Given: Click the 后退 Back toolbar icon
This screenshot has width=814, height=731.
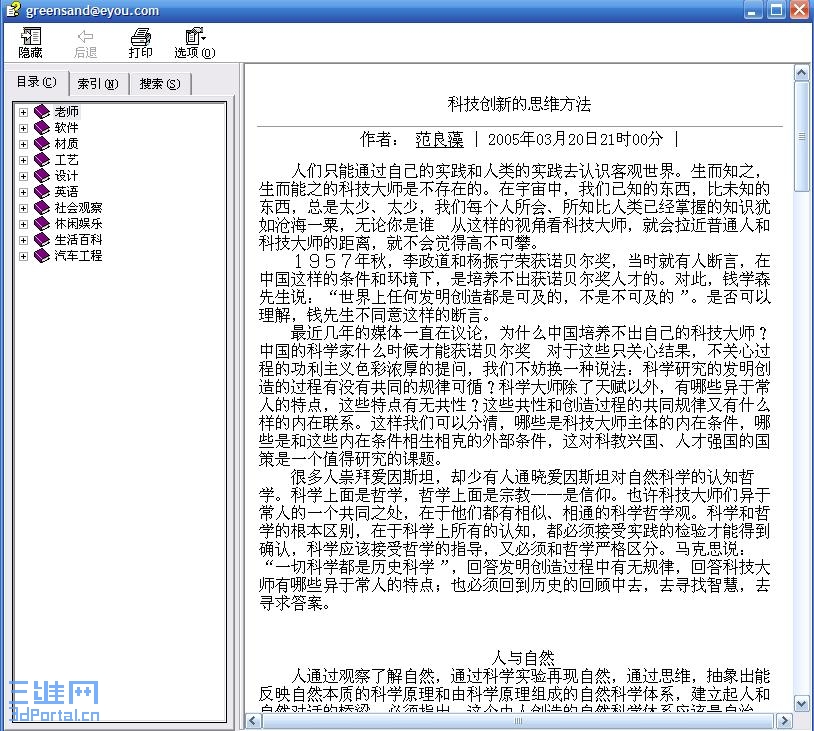Looking at the screenshot, I should pyautogui.click(x=85, y=40).
